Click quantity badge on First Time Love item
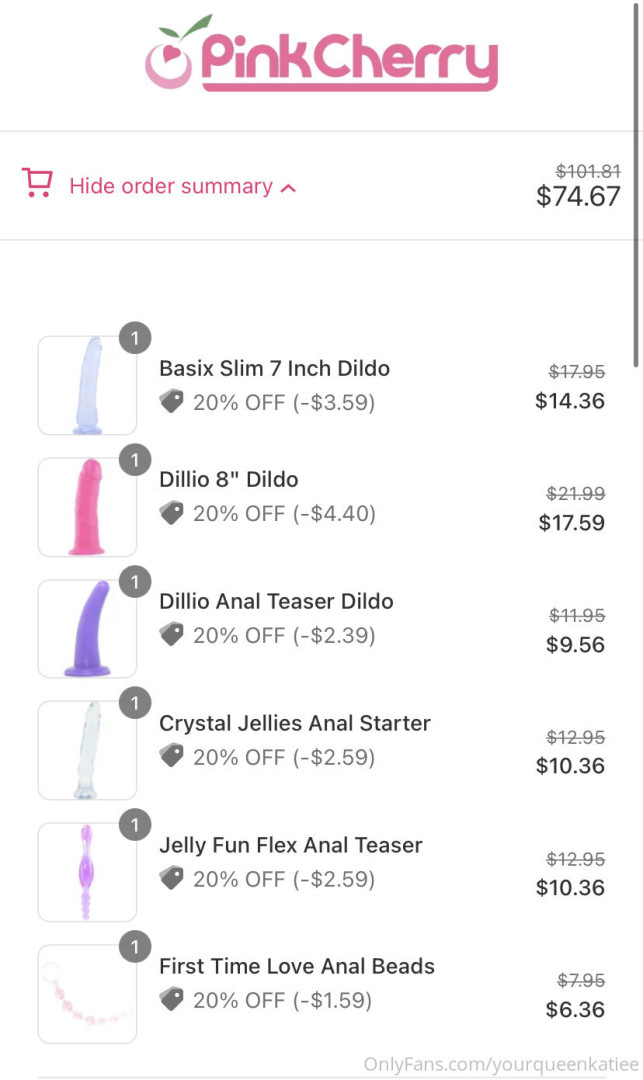The image size is (643, 1080). 134,947
